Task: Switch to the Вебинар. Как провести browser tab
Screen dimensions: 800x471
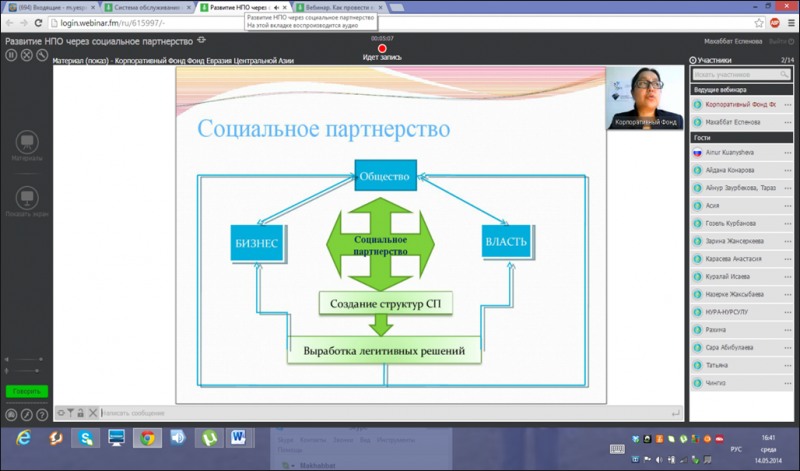Action: (340, 7)
